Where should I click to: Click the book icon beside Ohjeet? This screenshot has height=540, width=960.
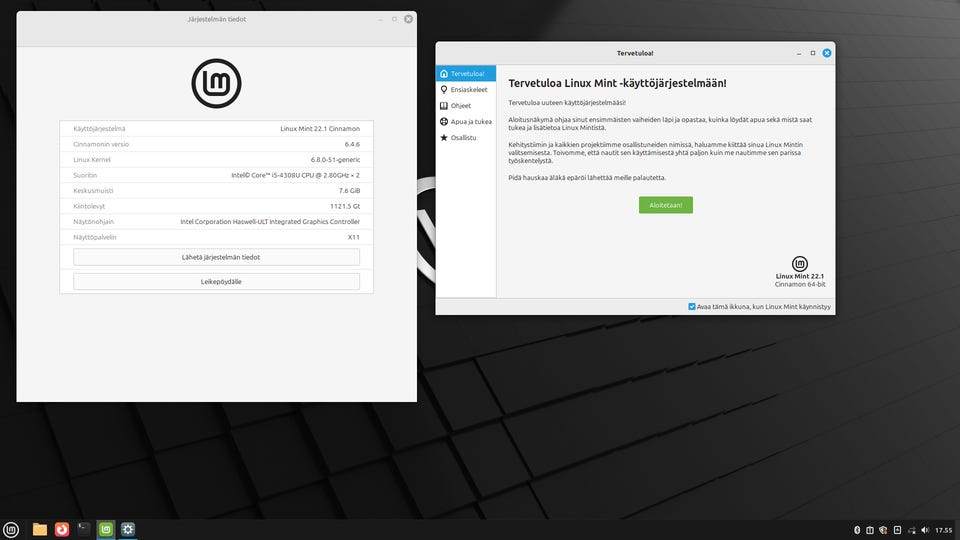pos(444,105)
